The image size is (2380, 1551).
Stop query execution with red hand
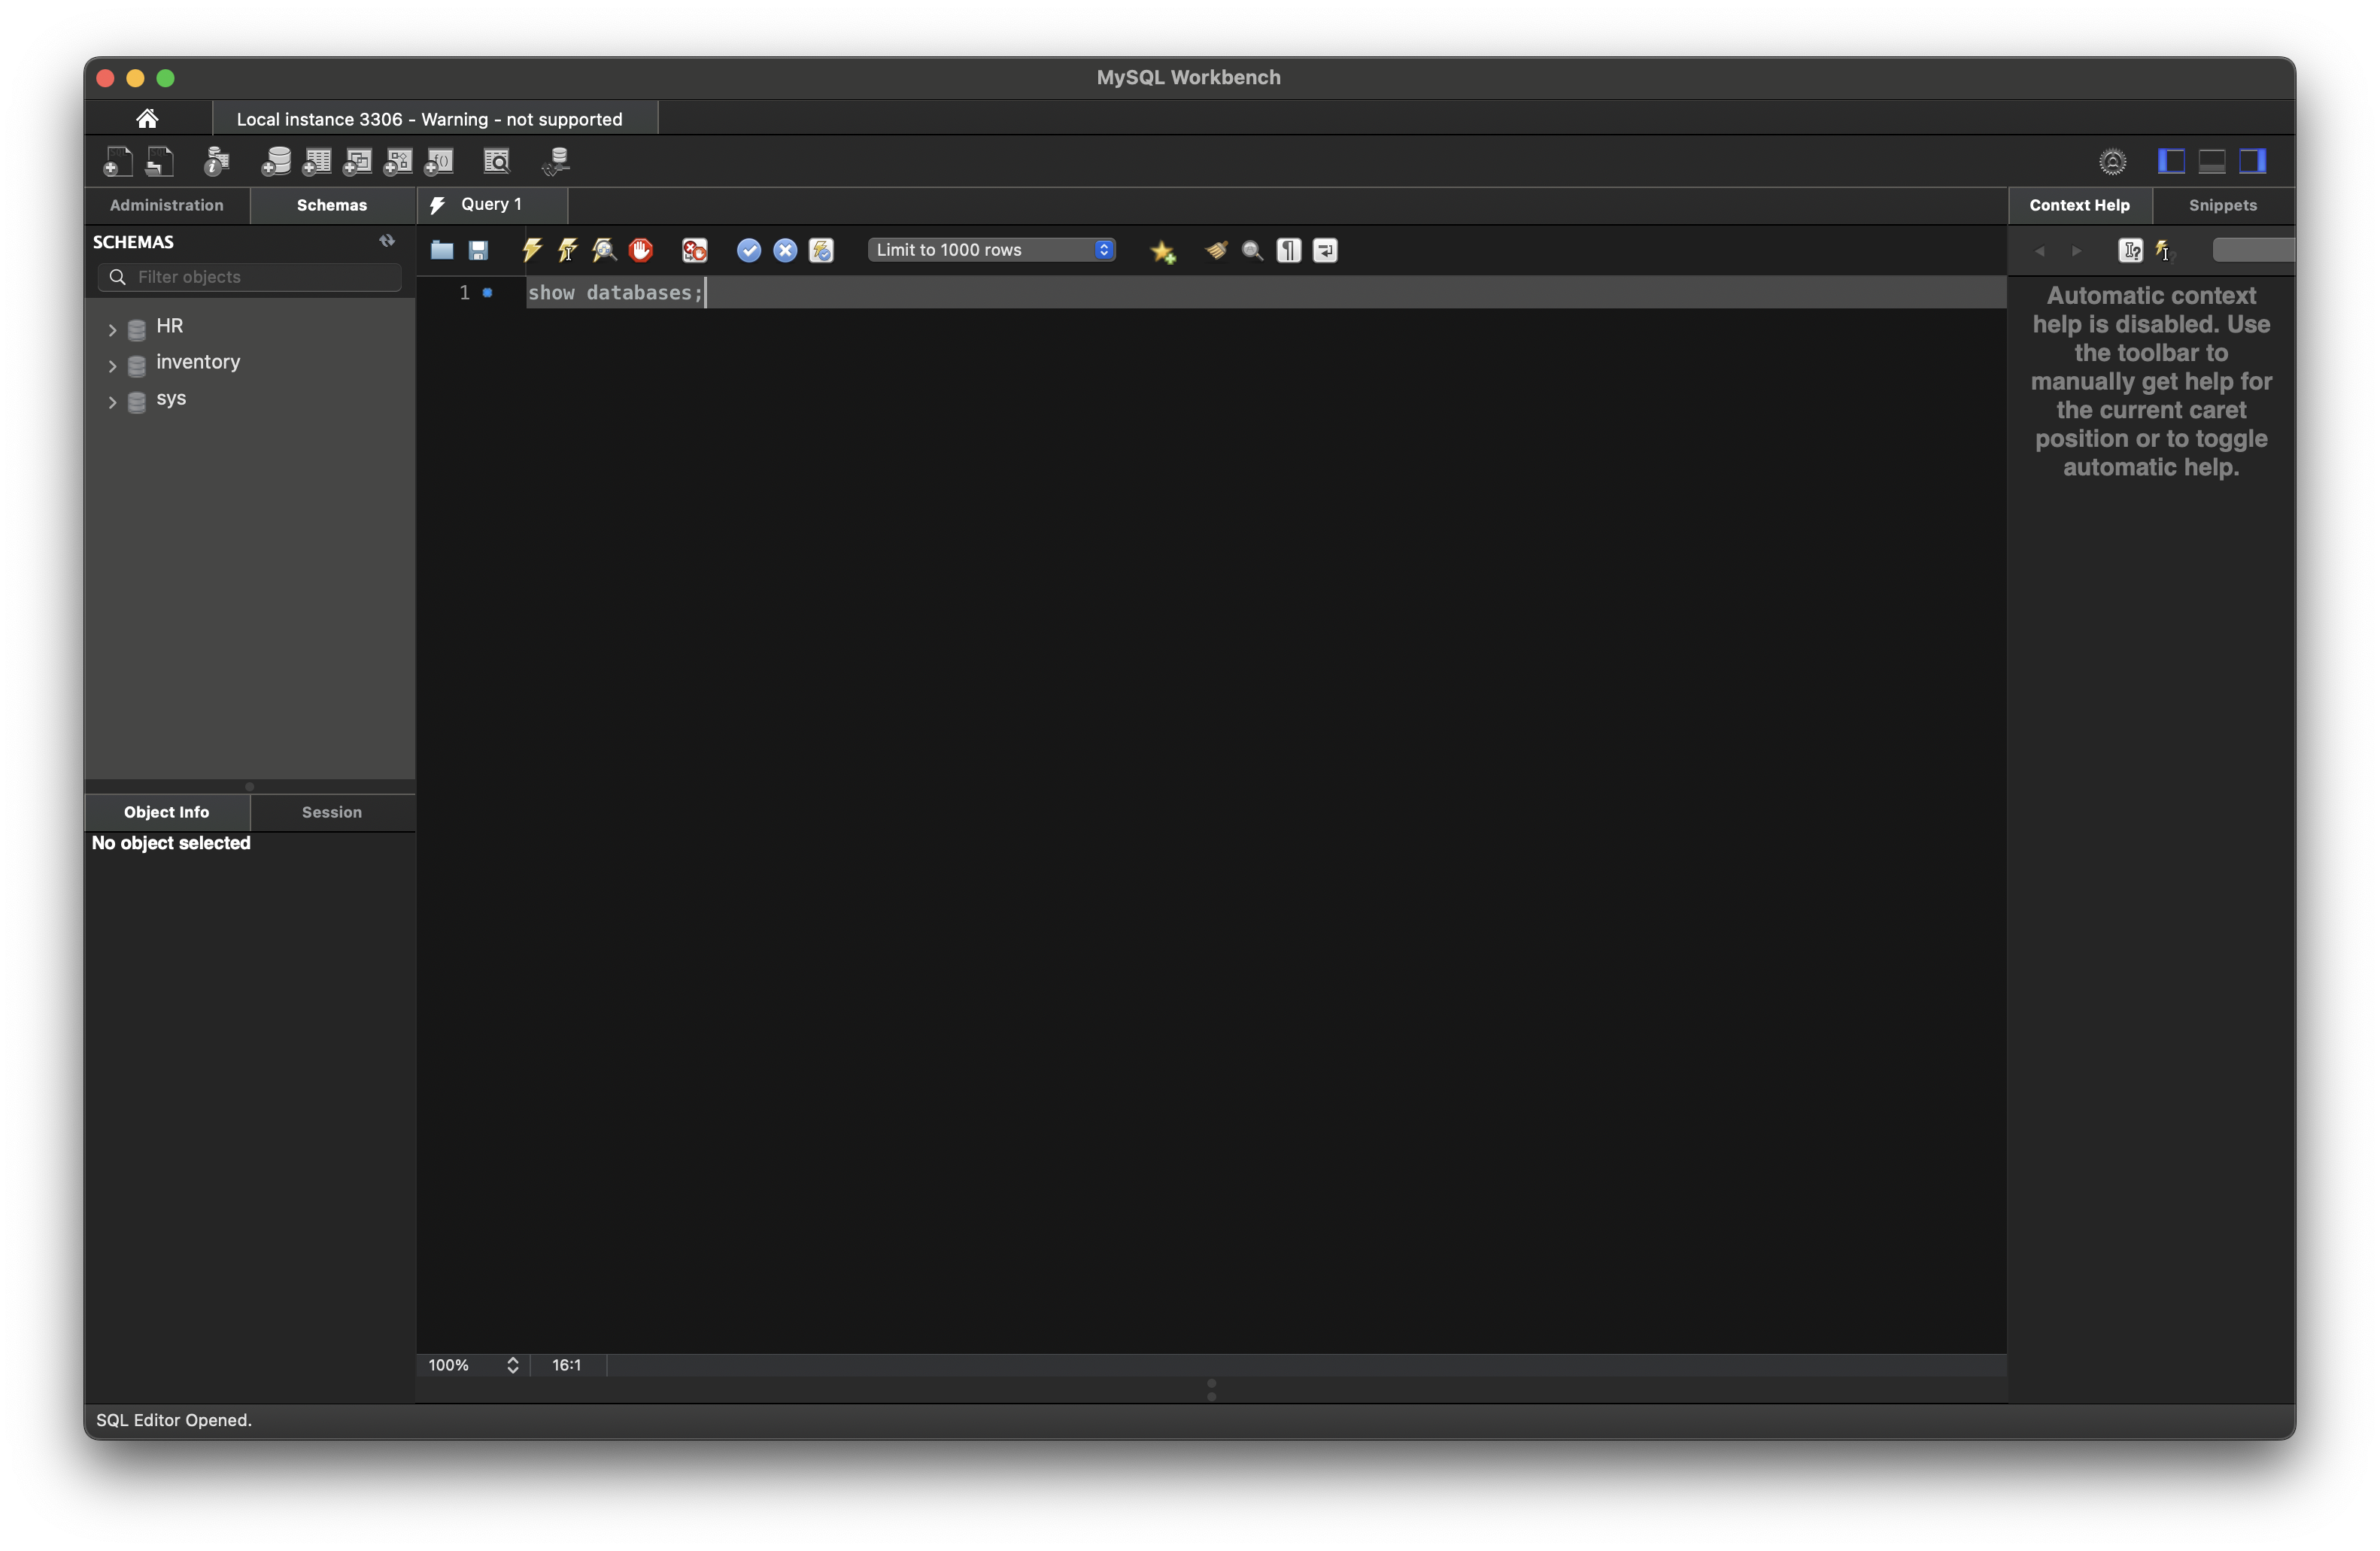coord(641,250)
